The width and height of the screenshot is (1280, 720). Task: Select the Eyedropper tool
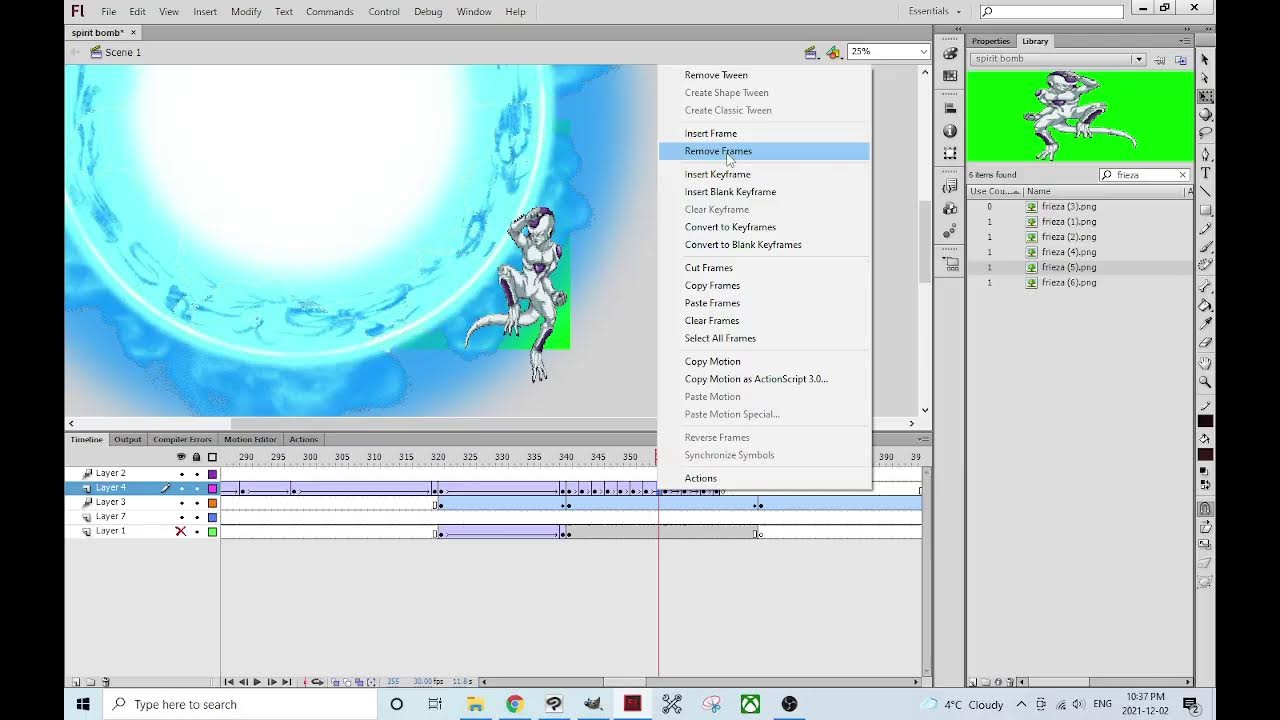coord(1205,323)
